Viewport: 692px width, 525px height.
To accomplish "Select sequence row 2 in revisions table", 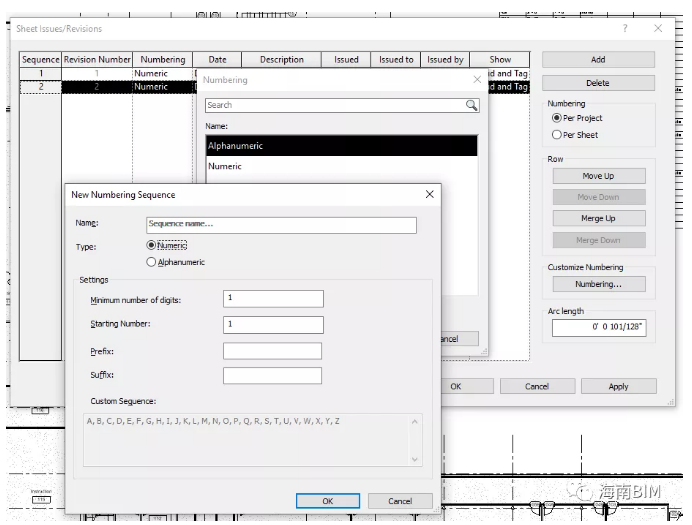I will click(x=41, y=86).
